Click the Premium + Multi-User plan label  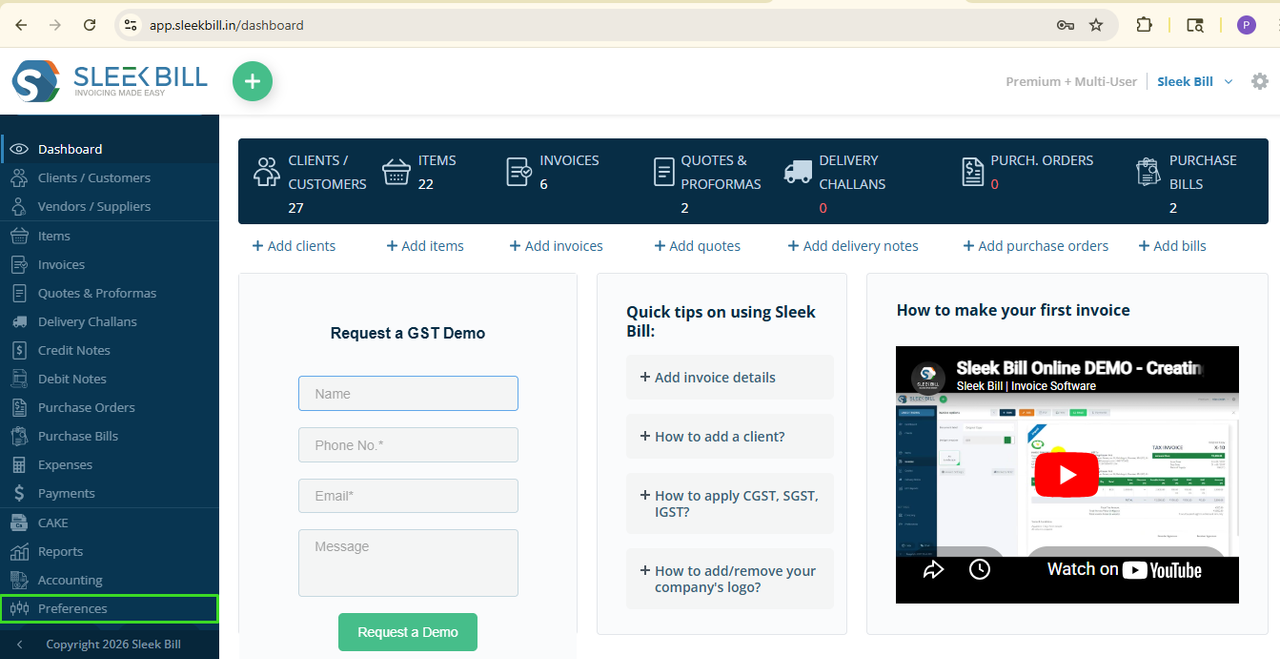[x=1071, y=82]
